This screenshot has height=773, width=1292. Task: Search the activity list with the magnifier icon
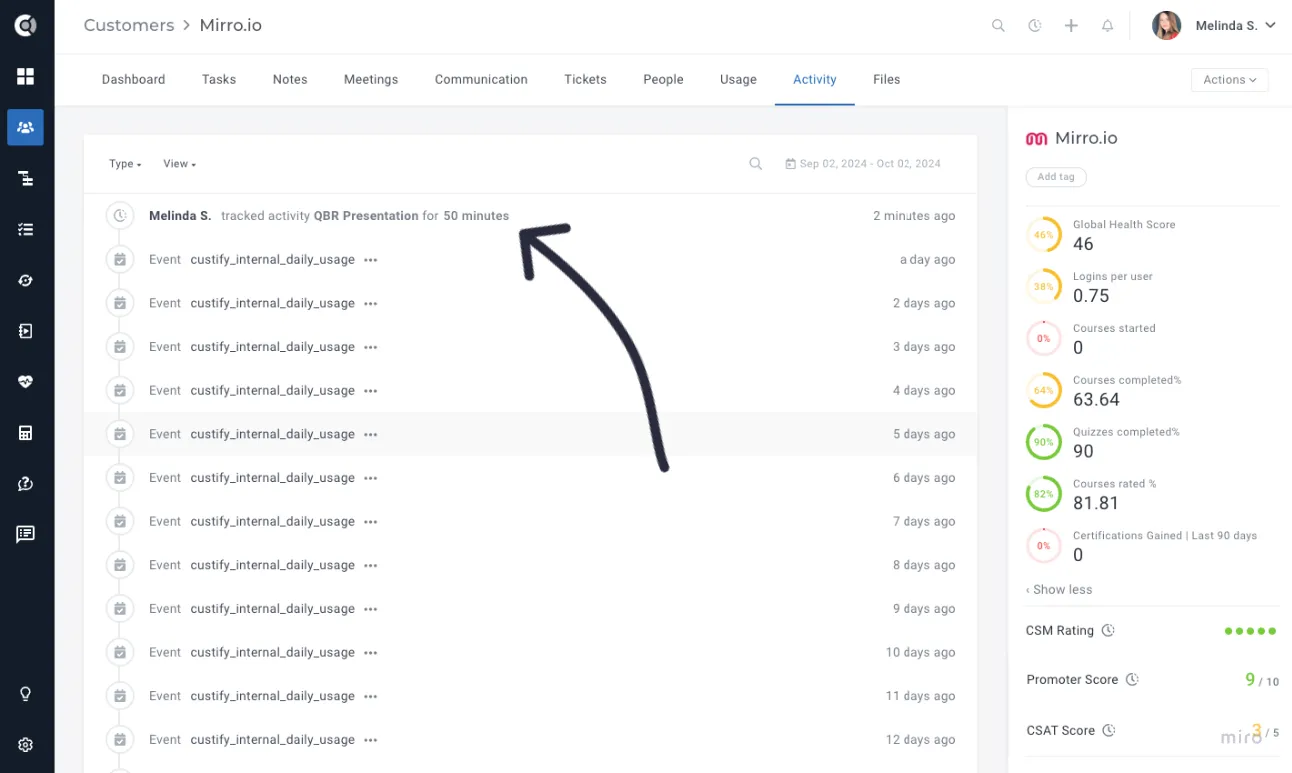point(756,164)
